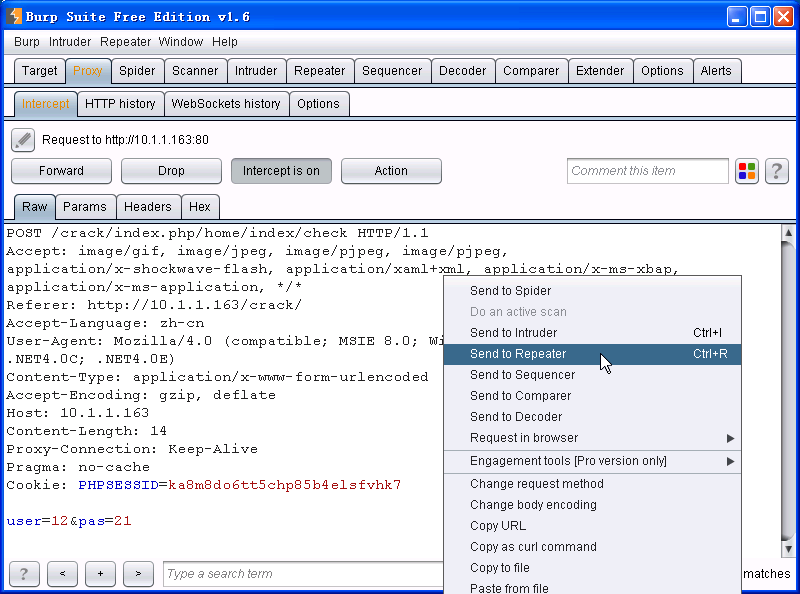Open the Intruder menu in menu bar
The image size is (800, 594).
tap(70, 42)
